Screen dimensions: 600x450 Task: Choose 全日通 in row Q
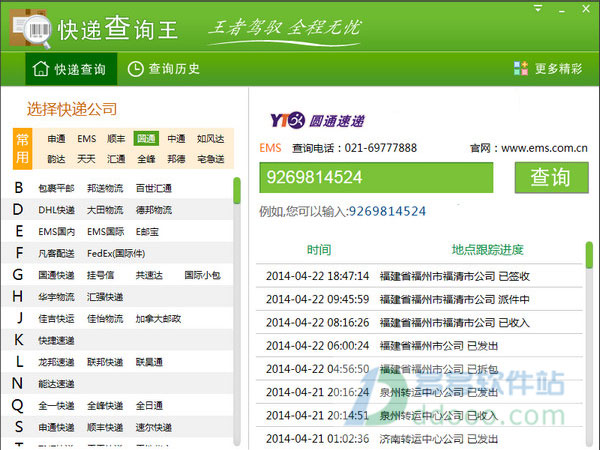149,406
